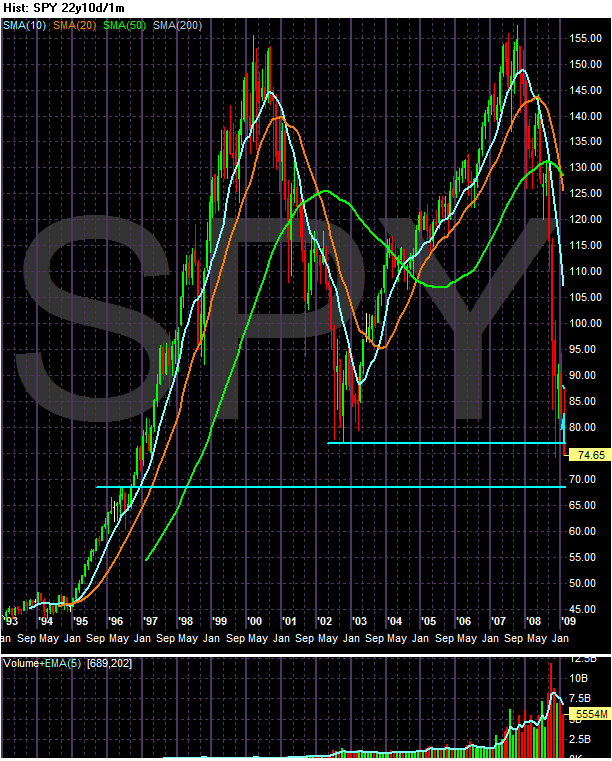Click the '04 year label on time axis
The width and height of the screenshot is (612, 761).
[394, 621]
